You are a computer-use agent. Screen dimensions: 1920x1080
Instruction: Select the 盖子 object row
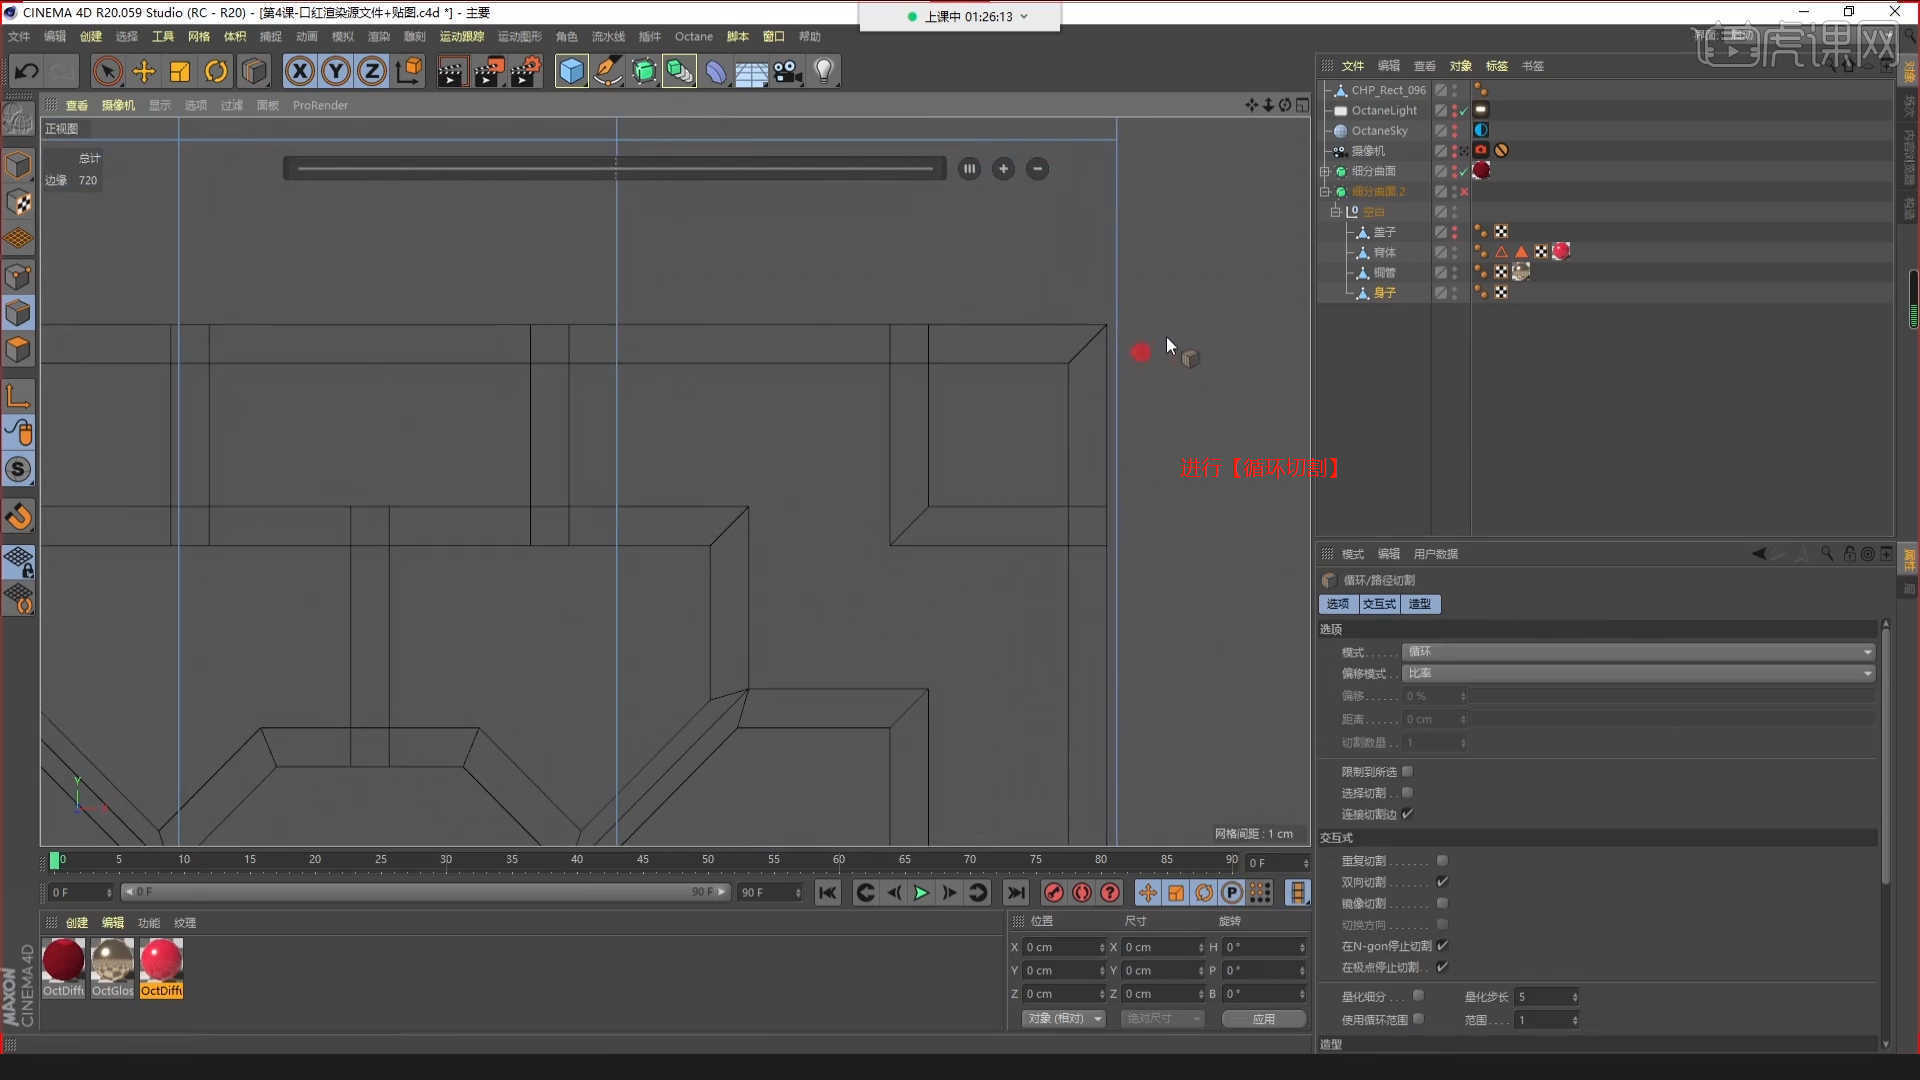coord(1385,232)
